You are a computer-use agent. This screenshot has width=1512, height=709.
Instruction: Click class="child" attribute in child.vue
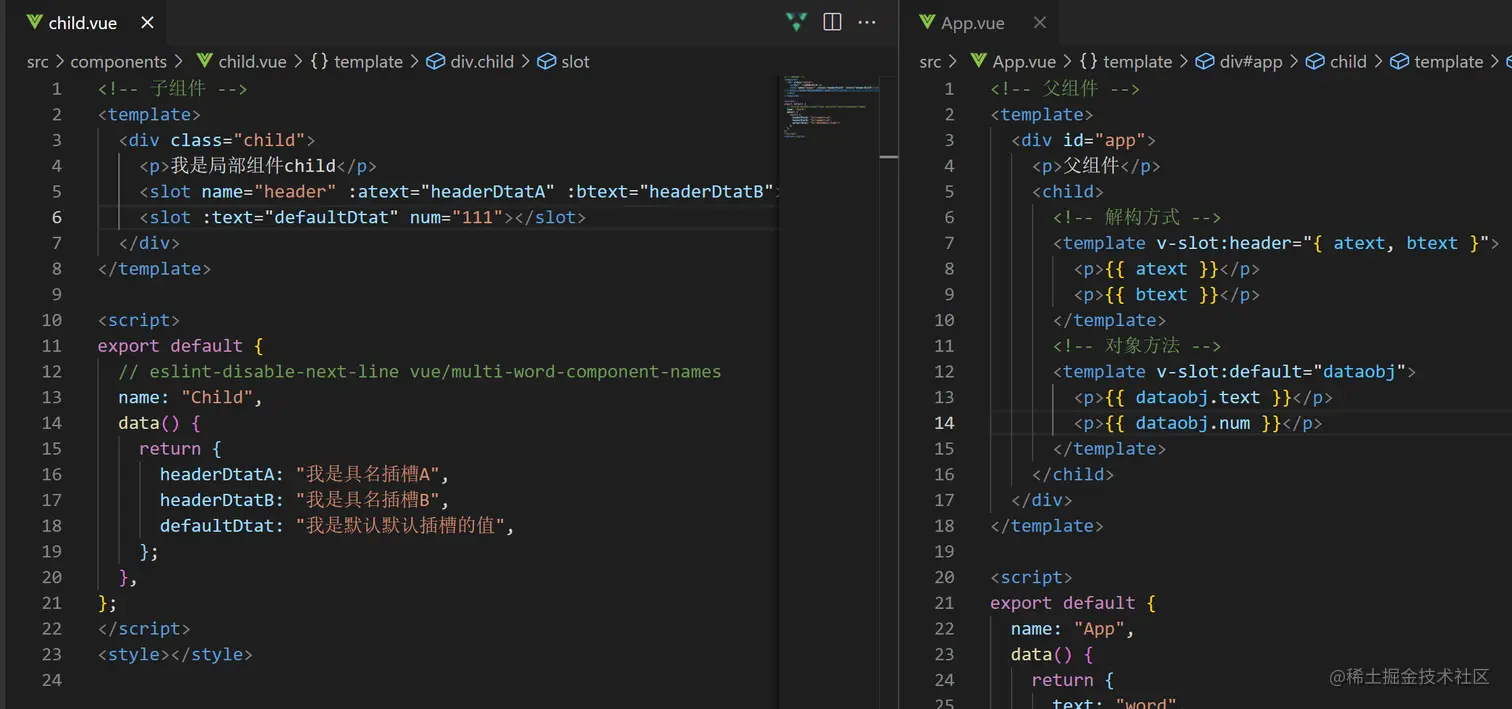coord(238,140)
